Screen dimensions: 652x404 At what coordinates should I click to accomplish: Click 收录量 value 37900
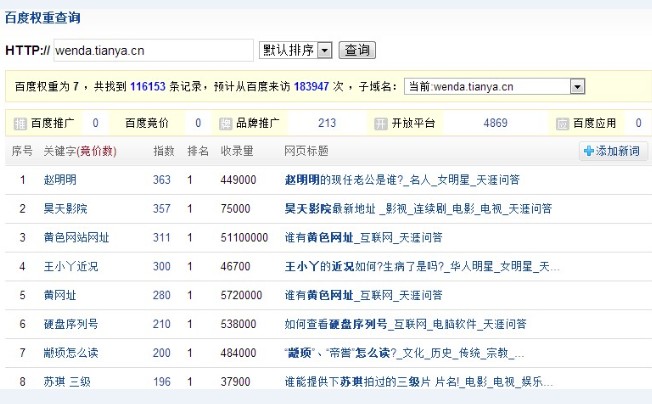pos(235,382)
